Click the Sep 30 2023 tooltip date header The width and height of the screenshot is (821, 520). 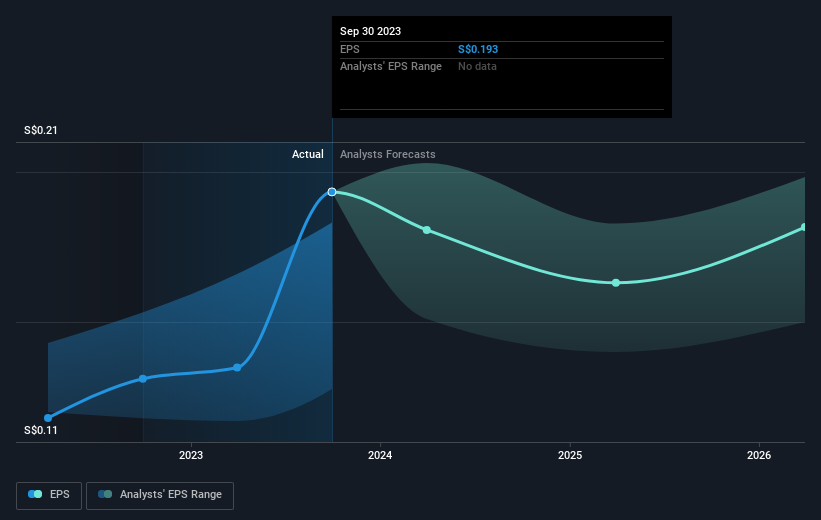[x=371, y=31]
